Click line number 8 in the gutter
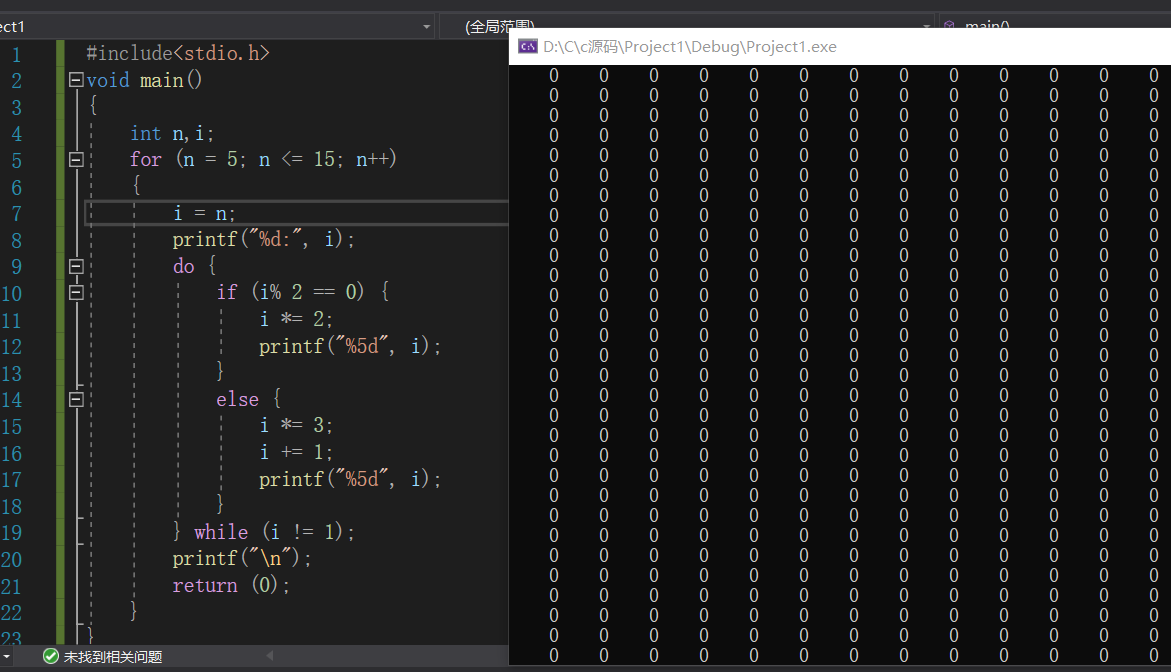The height and width of the screenshot is (672, 1171). [16, 240]
